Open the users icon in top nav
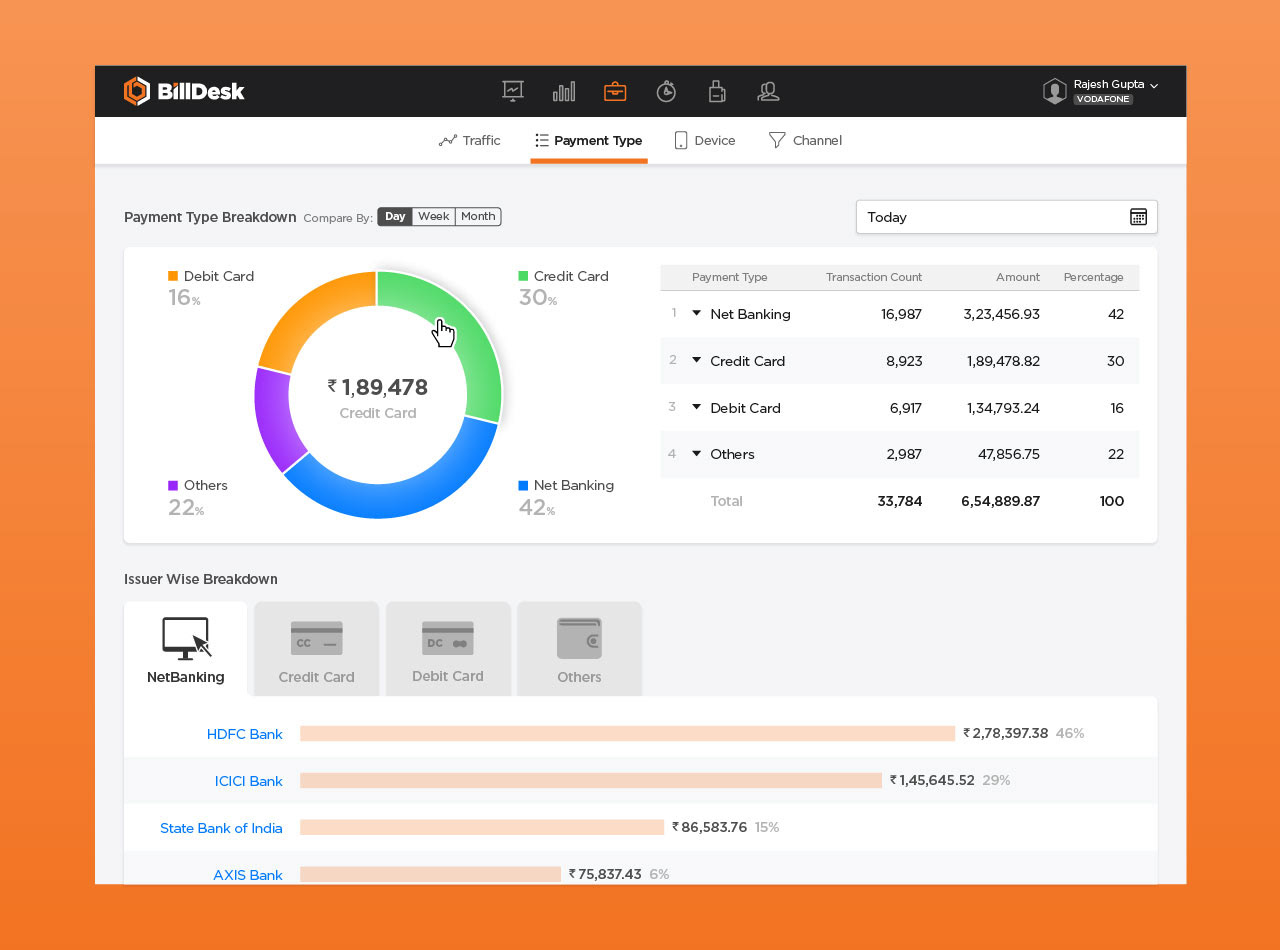The image size is (1280, 950). coord(768,92)
